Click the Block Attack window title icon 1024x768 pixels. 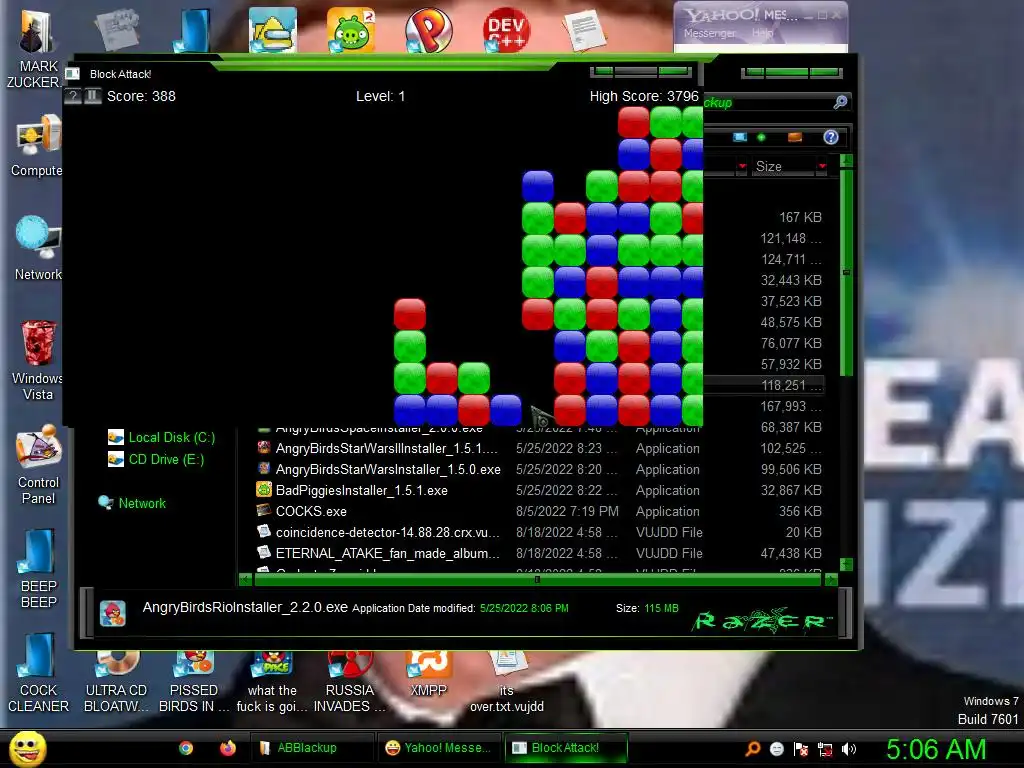click(72, 74)
